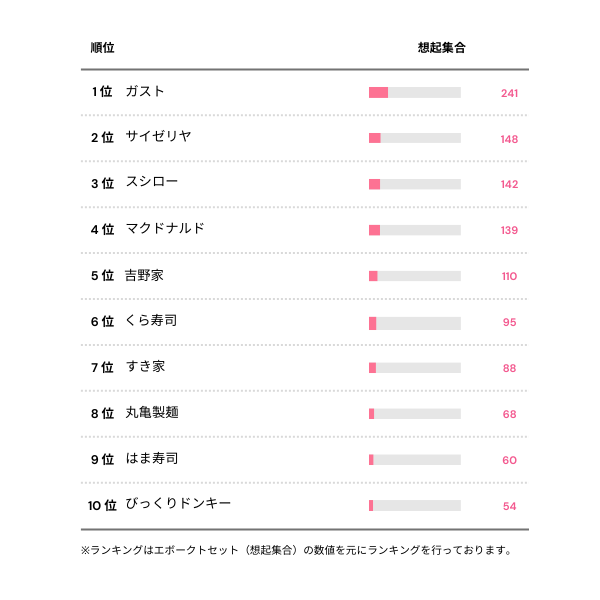The image size is (600, 600).
Task: Click the 想起集合 column header
Action: [441, 48]
